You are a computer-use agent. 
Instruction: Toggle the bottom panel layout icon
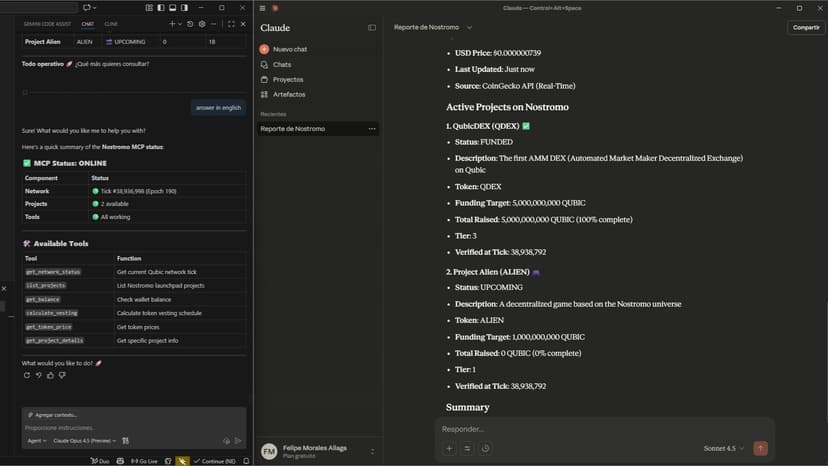173,8
